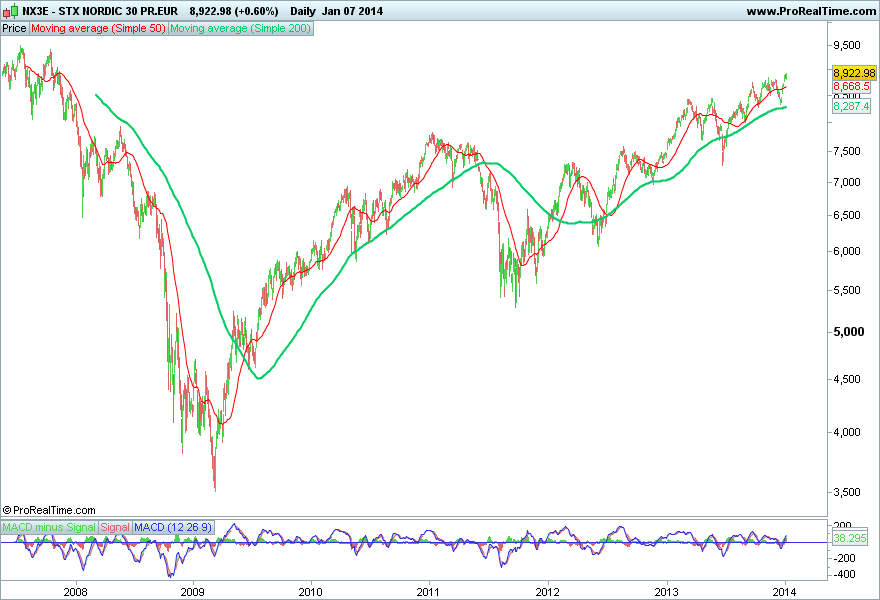Click the 2011 time axis label

click(x=429, y=592)
